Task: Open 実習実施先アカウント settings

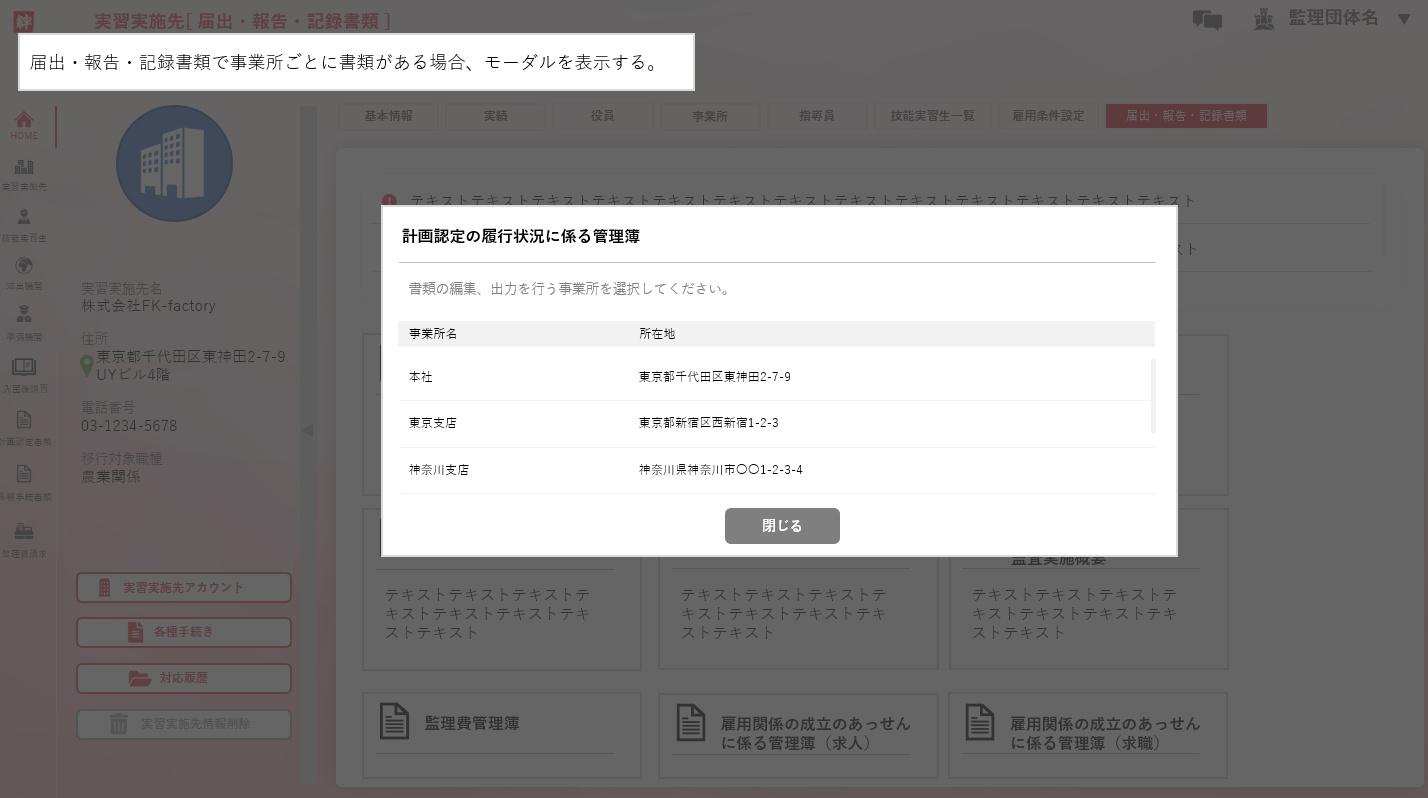Action: tap(183, 587)
